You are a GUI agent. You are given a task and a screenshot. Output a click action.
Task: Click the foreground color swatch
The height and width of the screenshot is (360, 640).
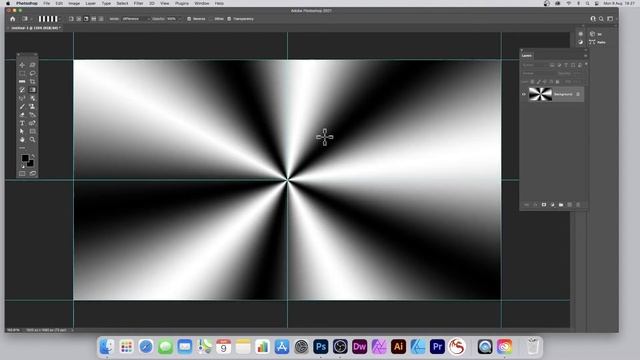[x=25, y=158]
